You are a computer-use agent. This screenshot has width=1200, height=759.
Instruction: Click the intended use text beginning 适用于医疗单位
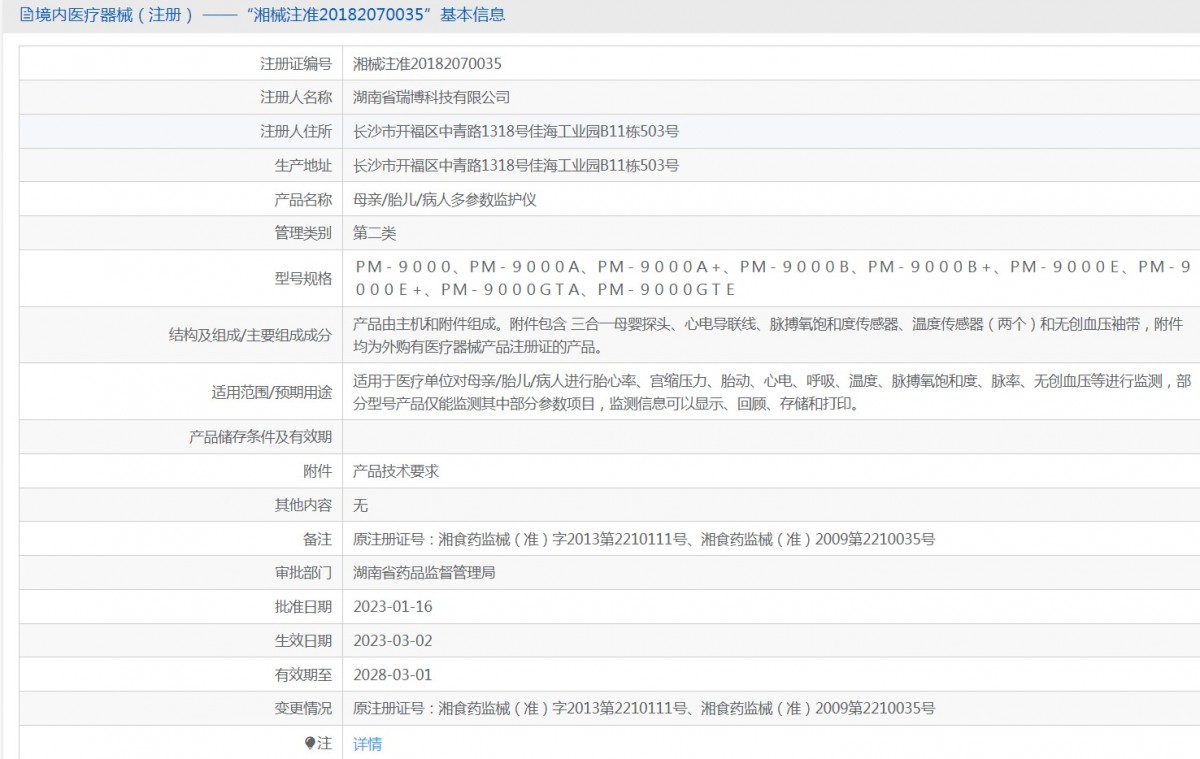[x=772, y=392]
